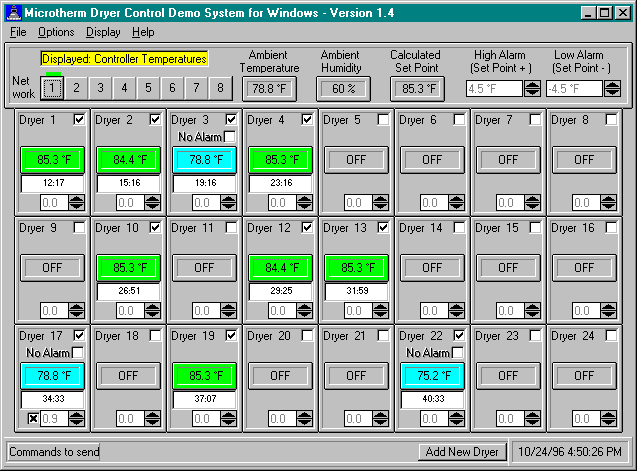The width and height of the screenshot is (637, 471).
Task: Click the Dryer 20 OFF button
Action: (280, 376)
